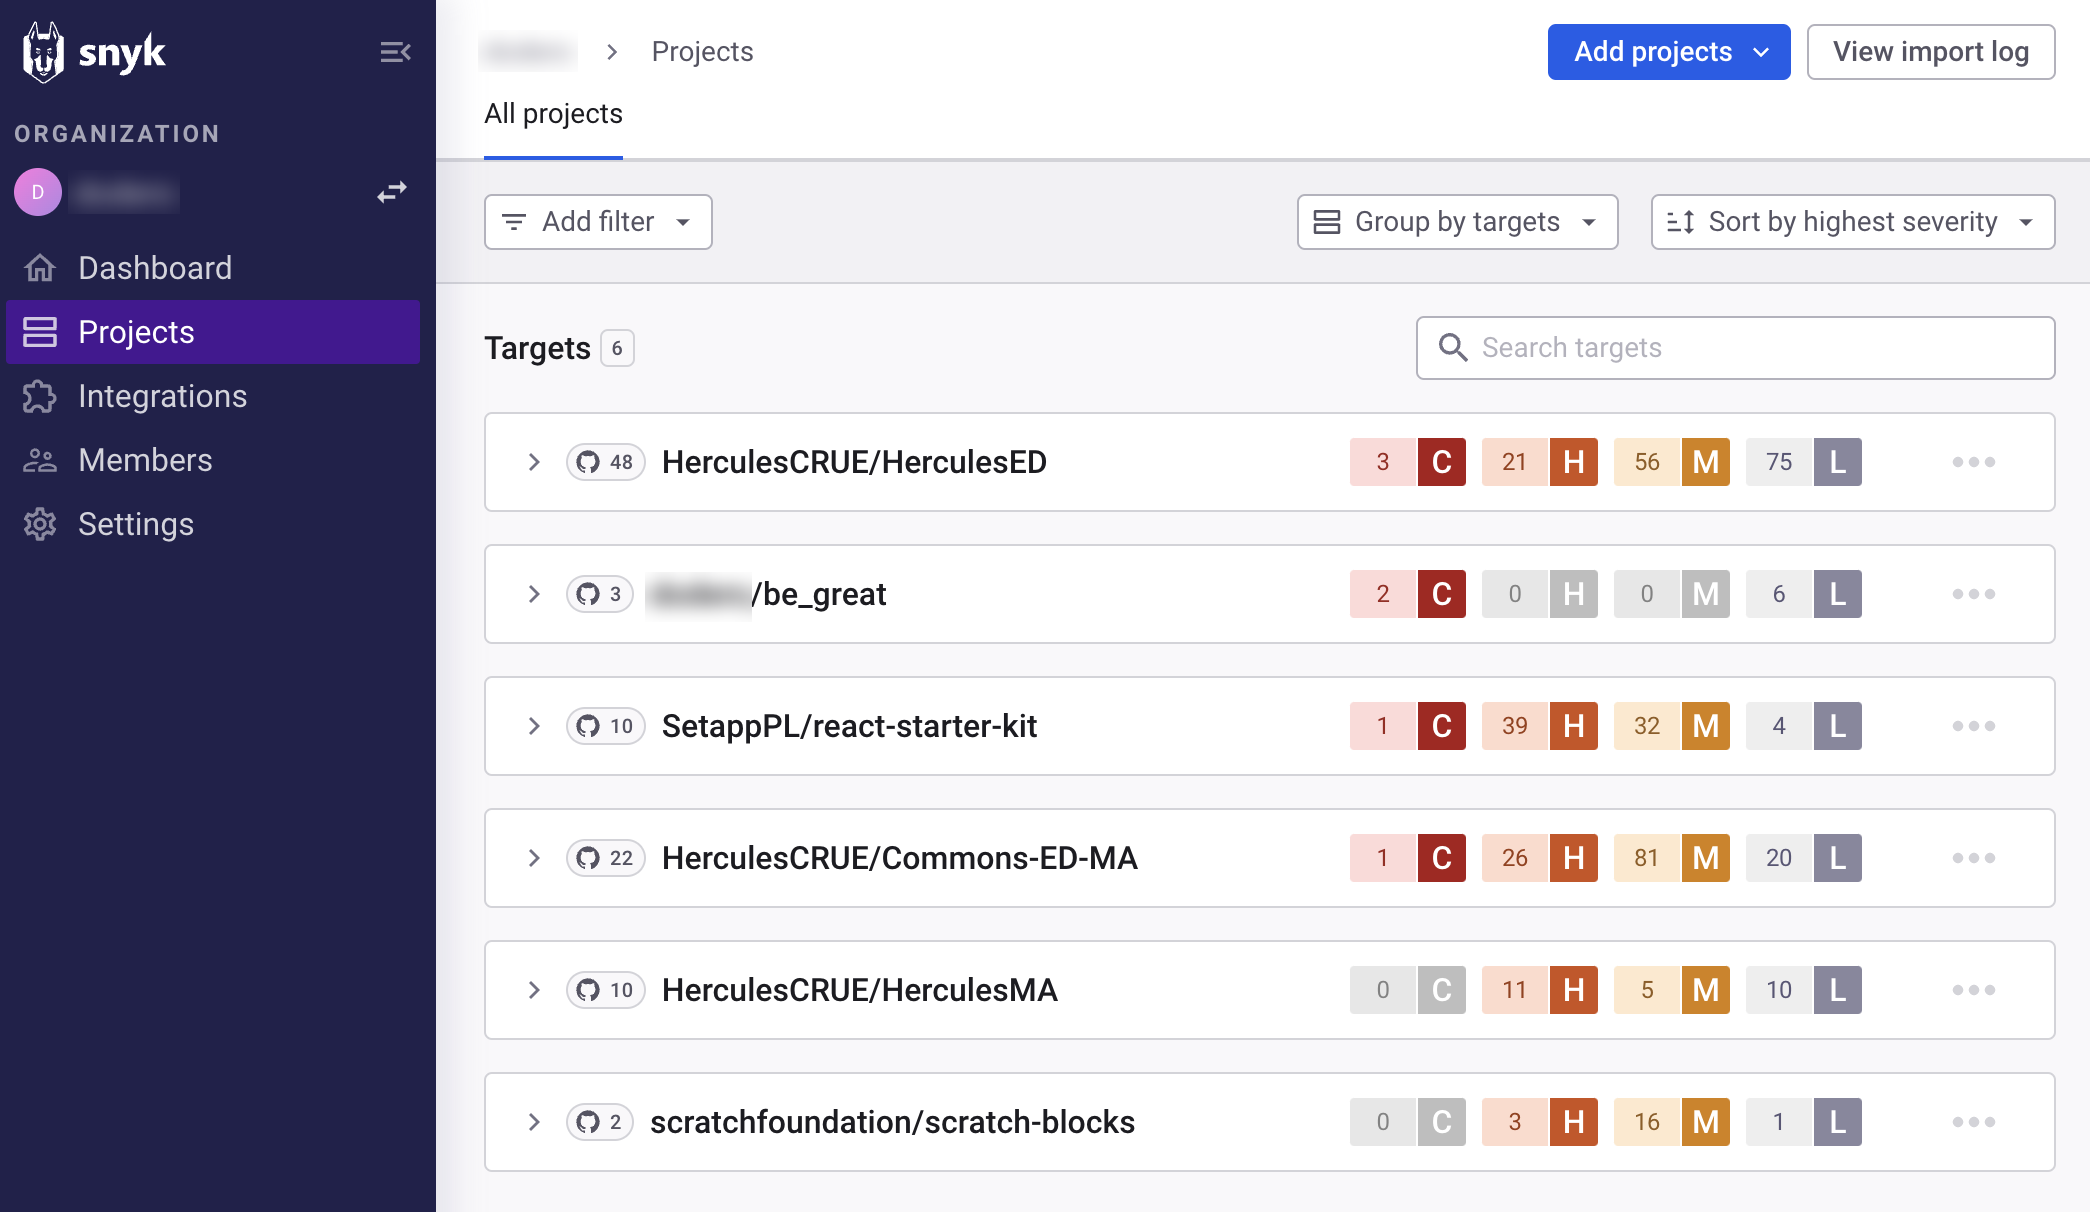2090x1212 pixels.
Task: Expand the HerculesCRUE/HerculesMA target
Action: (x=534, y=990)
